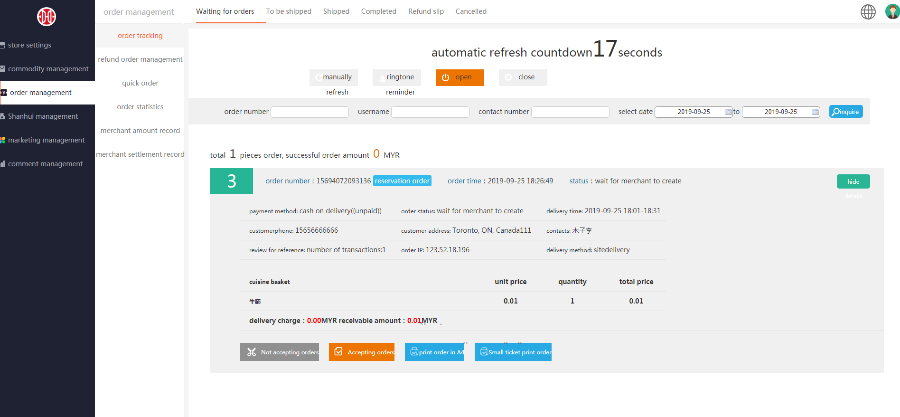Click the Accepting orders button

tap(361, 352)
